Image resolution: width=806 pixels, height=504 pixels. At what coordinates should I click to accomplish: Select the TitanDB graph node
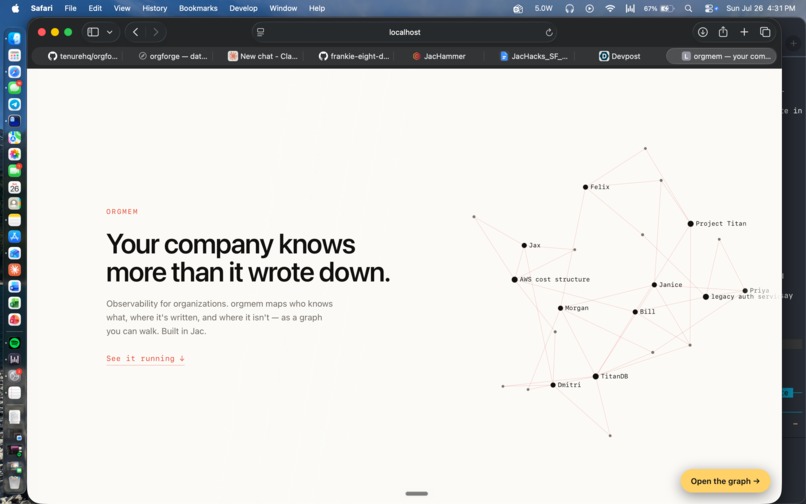click(596, 376)
